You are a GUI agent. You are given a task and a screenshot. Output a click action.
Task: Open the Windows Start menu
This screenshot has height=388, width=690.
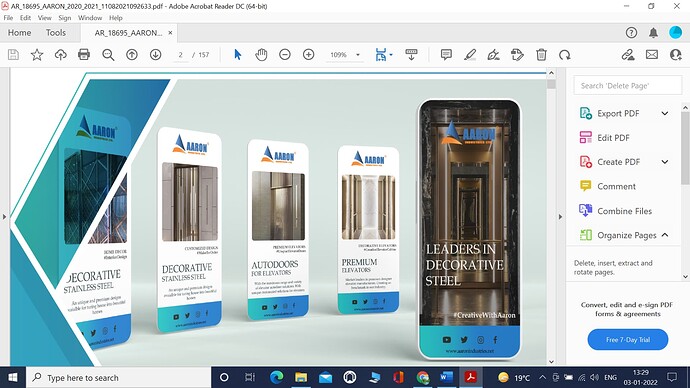pyautogui.click(x=13, y=377)
